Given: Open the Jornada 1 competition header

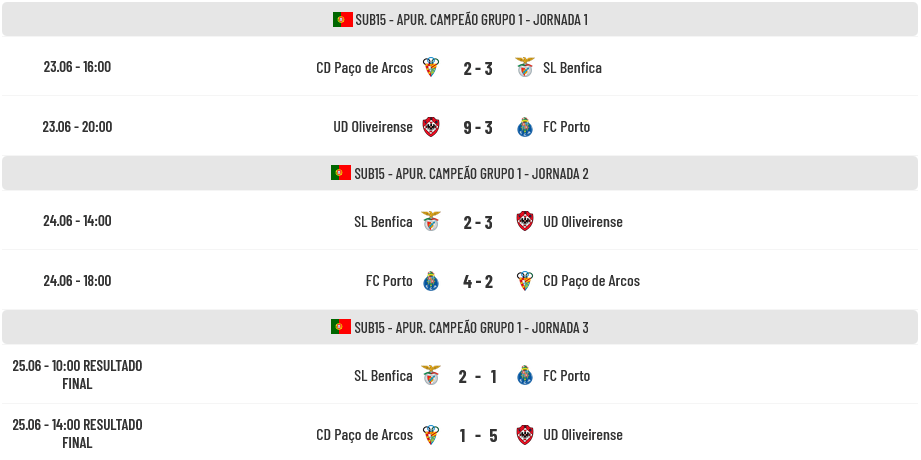Looking at the screenshot, I should click(x=460, y=19).
